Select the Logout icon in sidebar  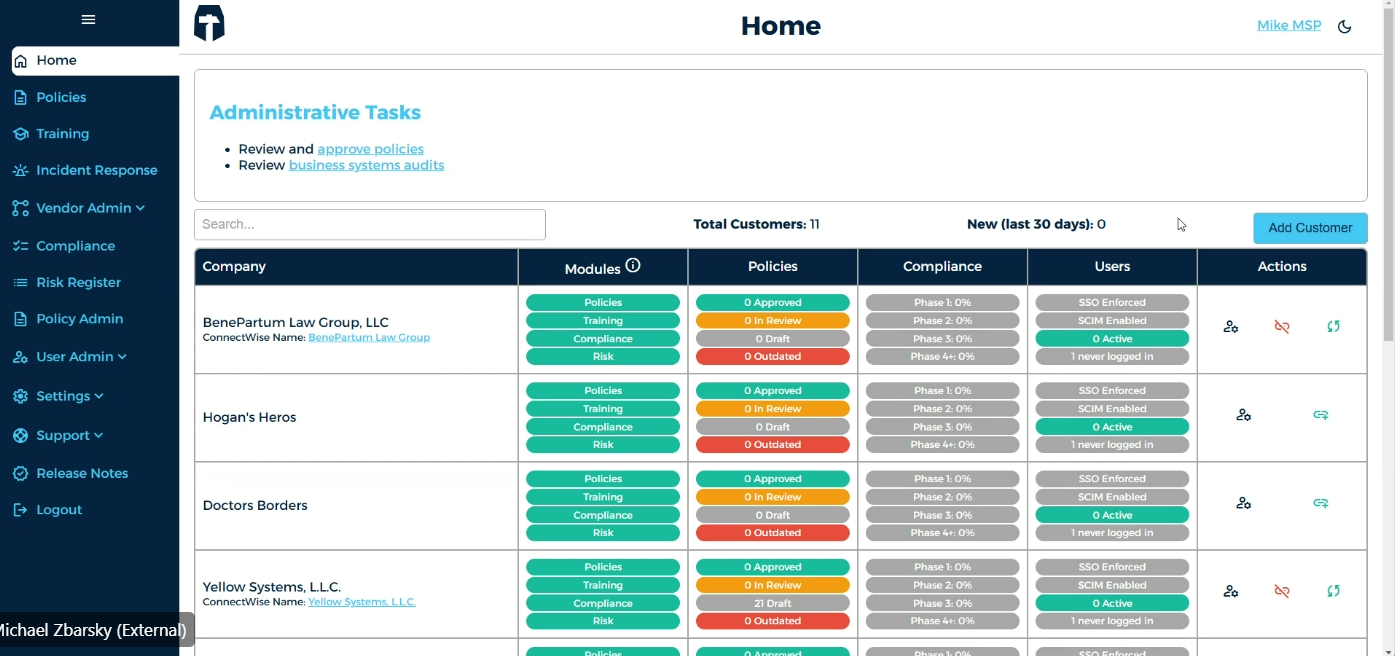pos(20,509)
